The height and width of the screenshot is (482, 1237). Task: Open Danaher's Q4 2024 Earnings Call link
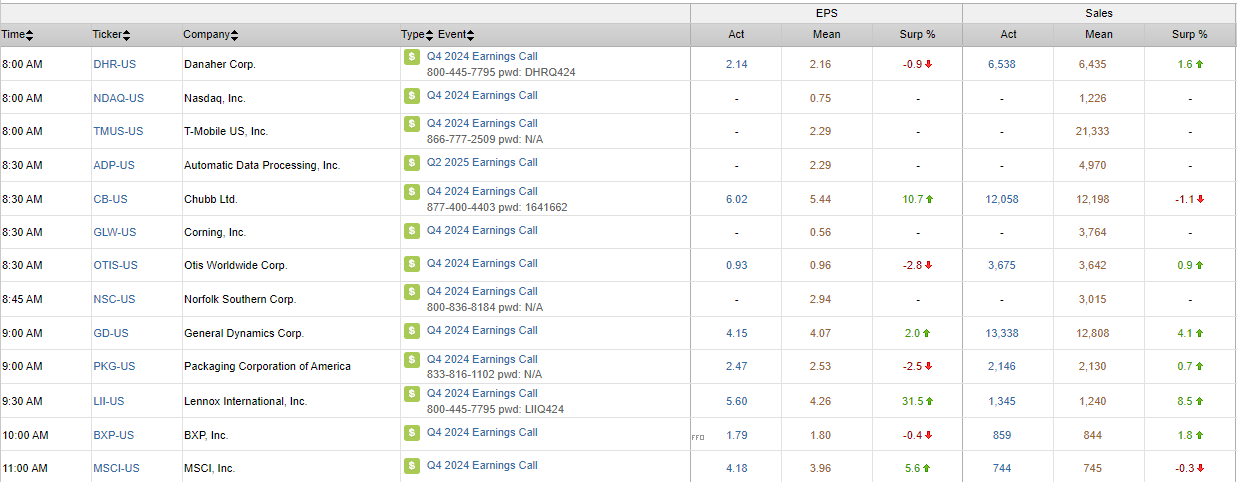click(x=482, y=57)
